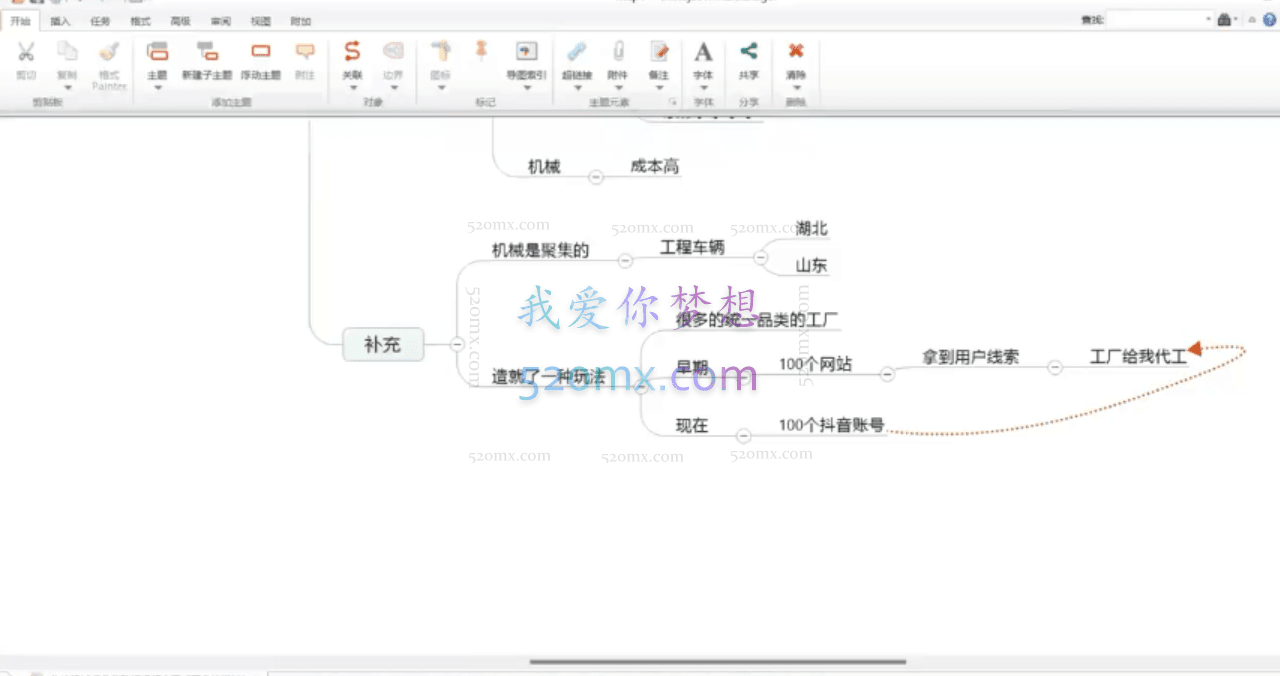
Task: Select the 工厂给我代工 topic node
Action: [1137, 356]
